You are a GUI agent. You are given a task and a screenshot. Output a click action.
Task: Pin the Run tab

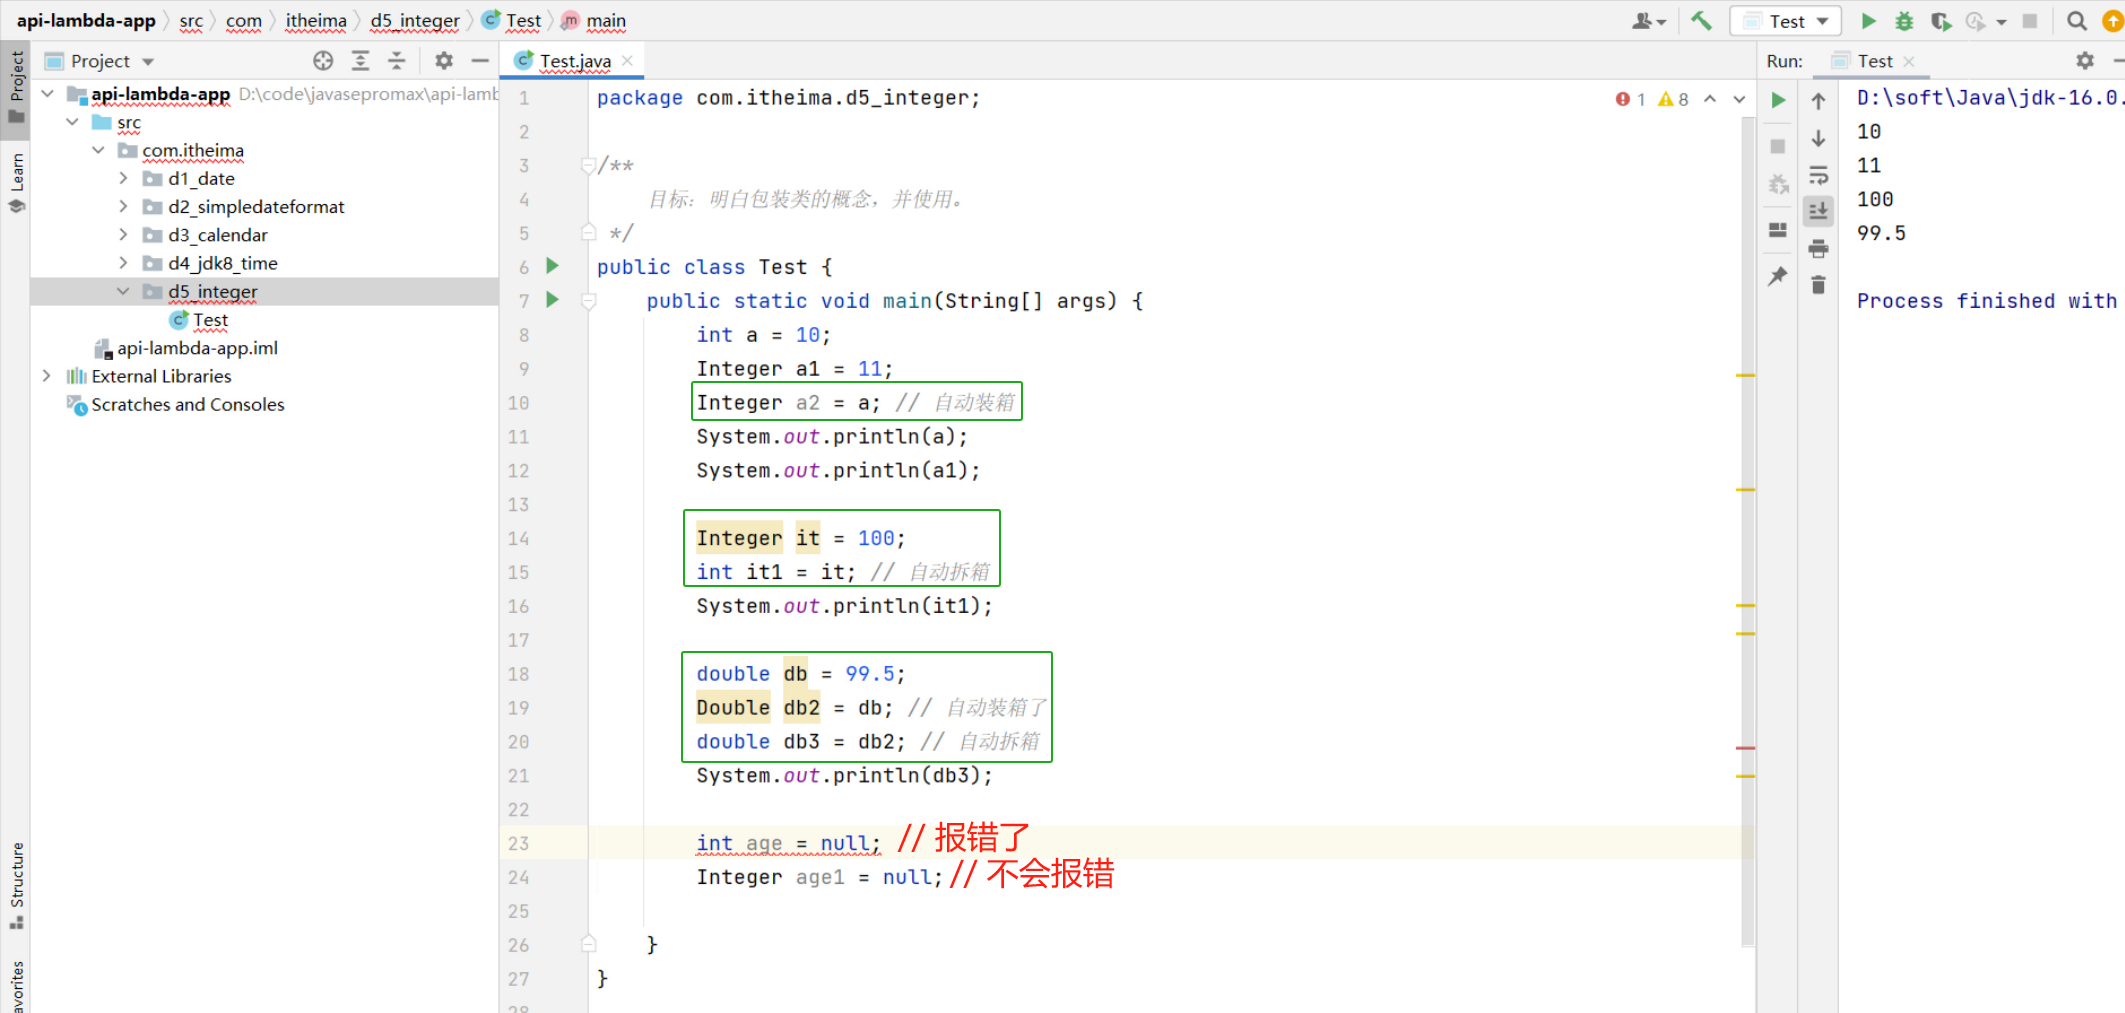pyautogui.click(x=1778, y=276)
